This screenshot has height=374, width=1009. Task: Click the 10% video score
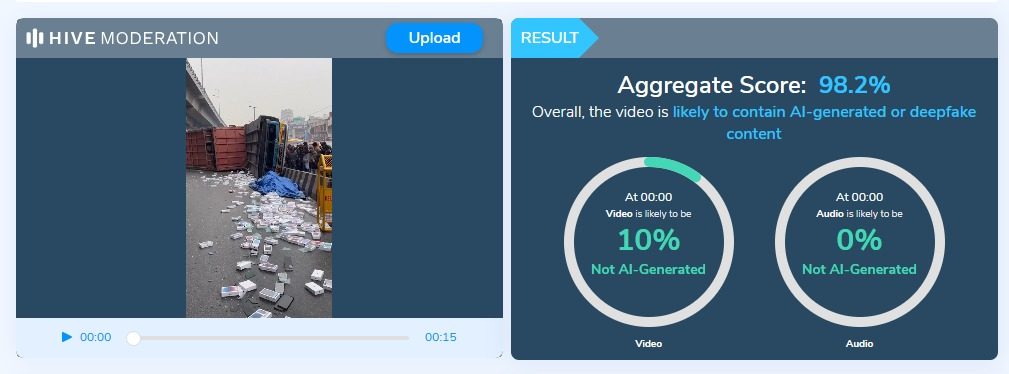pyautogui.click(x=649, y=240)
